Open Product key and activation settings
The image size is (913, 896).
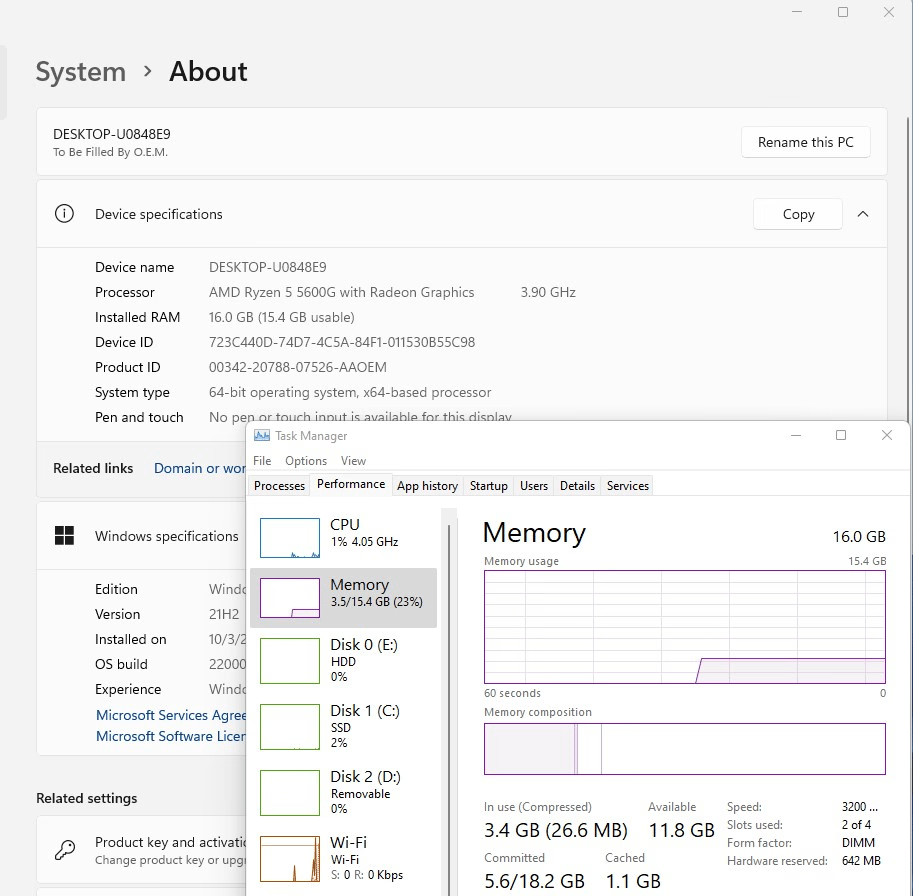pos(141,850)
